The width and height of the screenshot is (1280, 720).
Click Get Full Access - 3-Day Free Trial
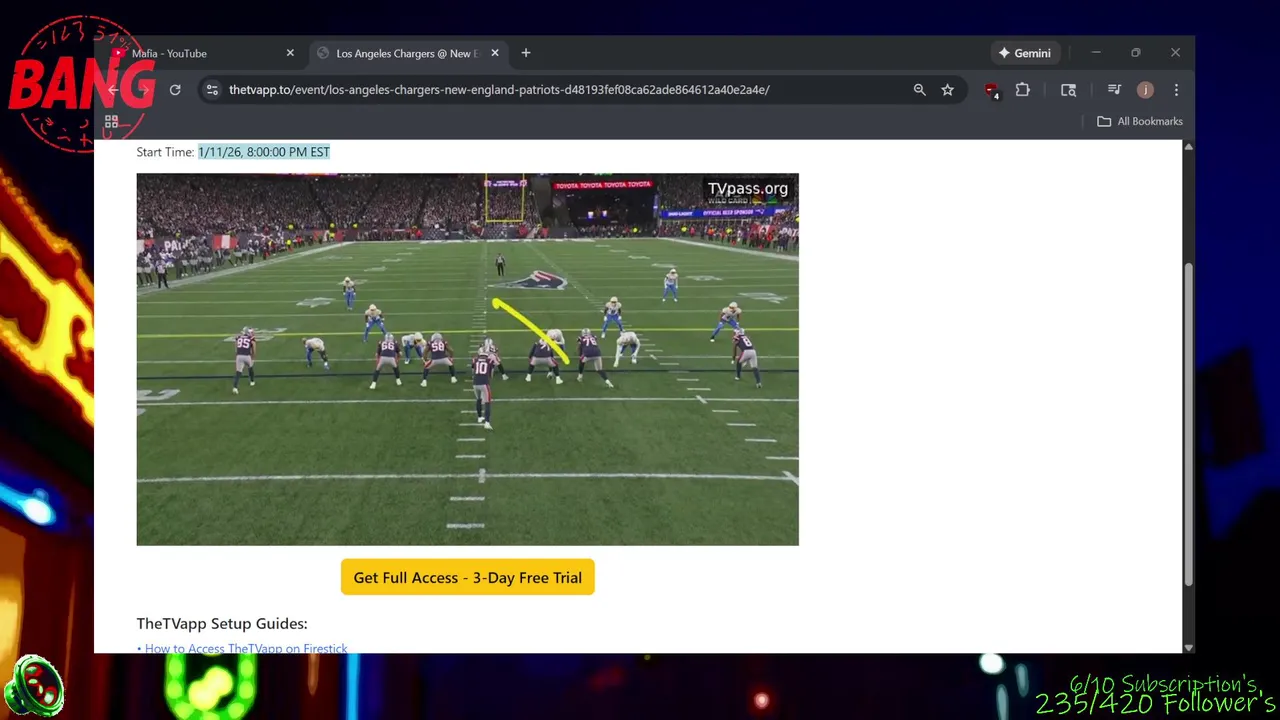(x=467, y=577)
